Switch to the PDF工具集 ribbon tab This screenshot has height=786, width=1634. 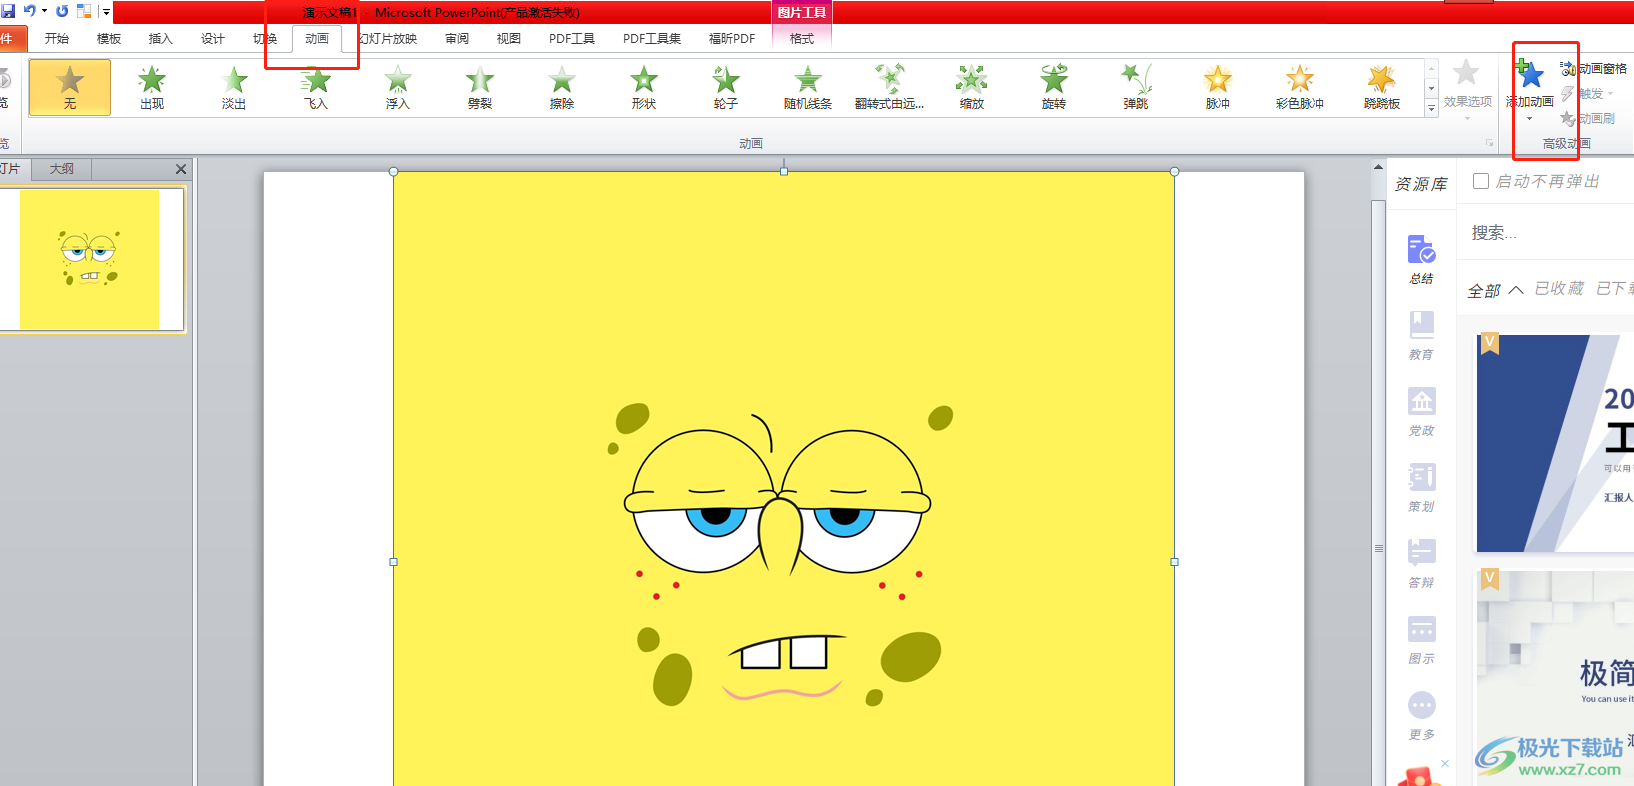652,38
